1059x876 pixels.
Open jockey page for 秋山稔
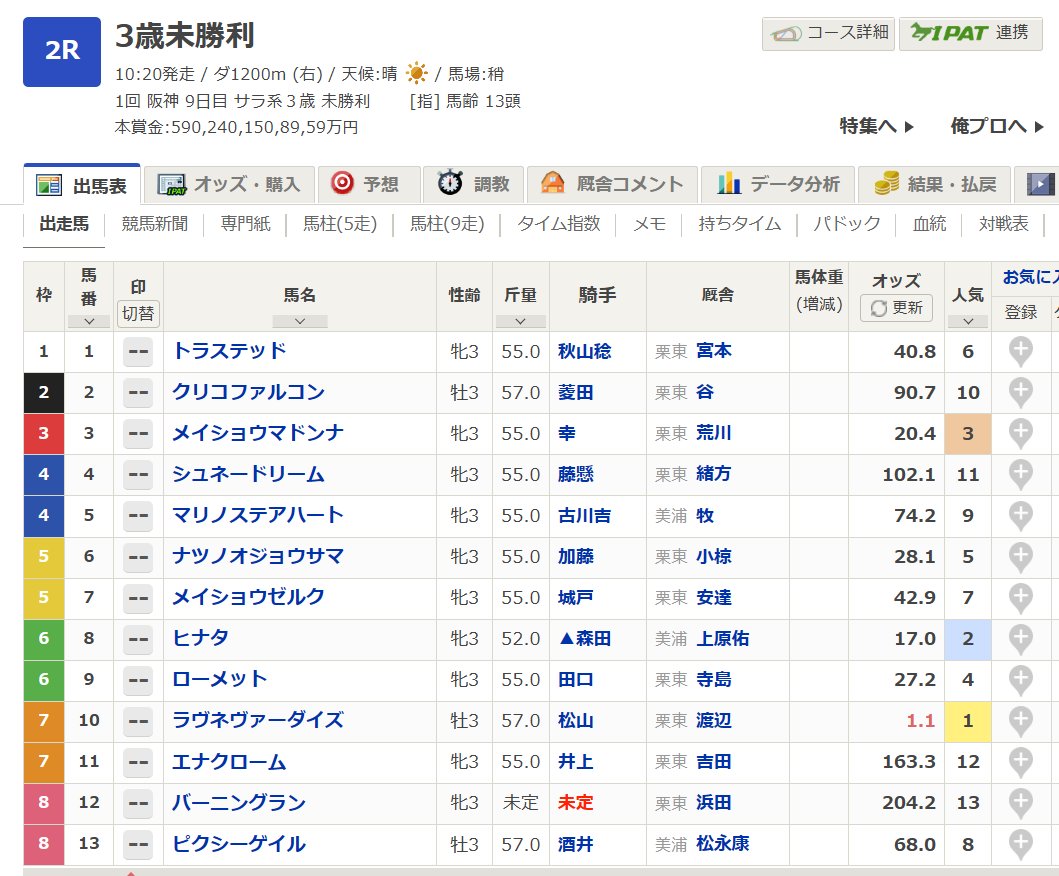point(585,351)
